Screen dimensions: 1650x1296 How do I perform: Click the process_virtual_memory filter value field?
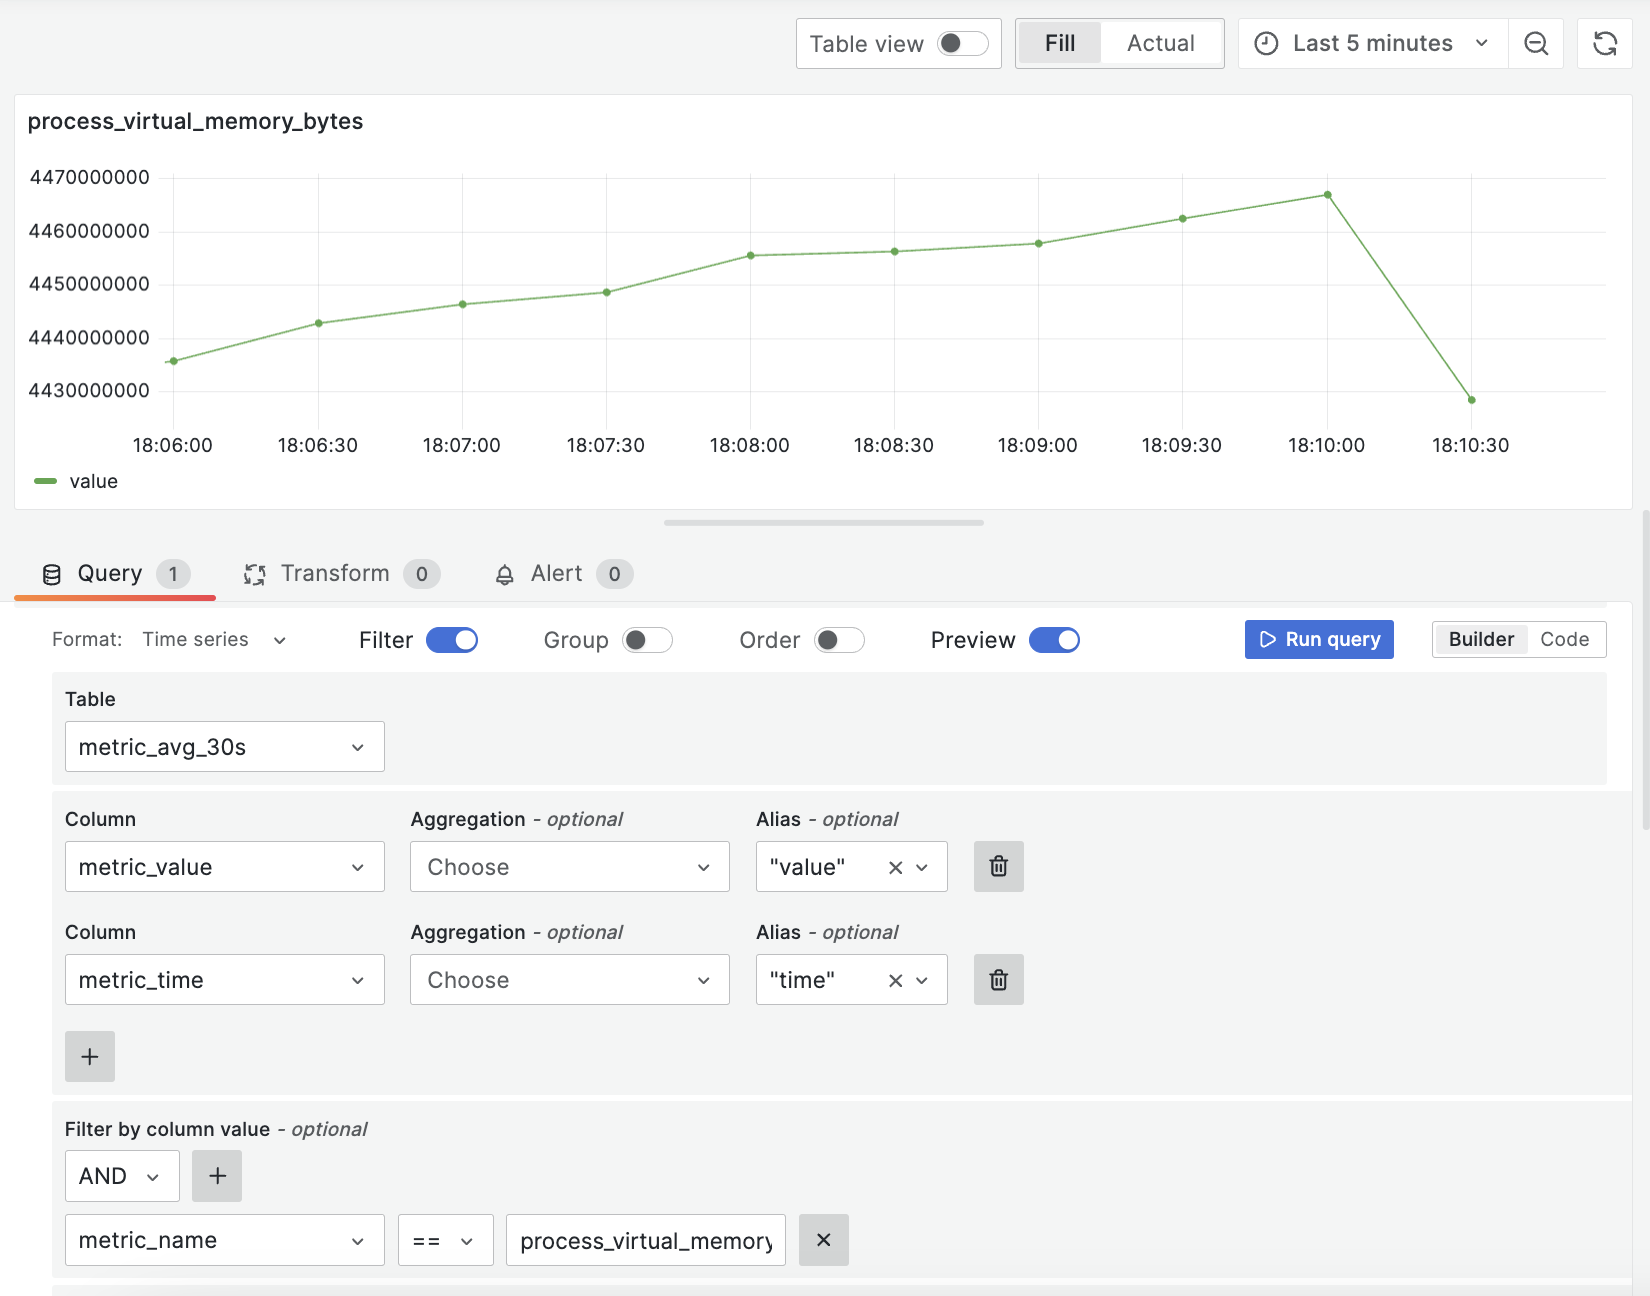[x=646, y=1240]
